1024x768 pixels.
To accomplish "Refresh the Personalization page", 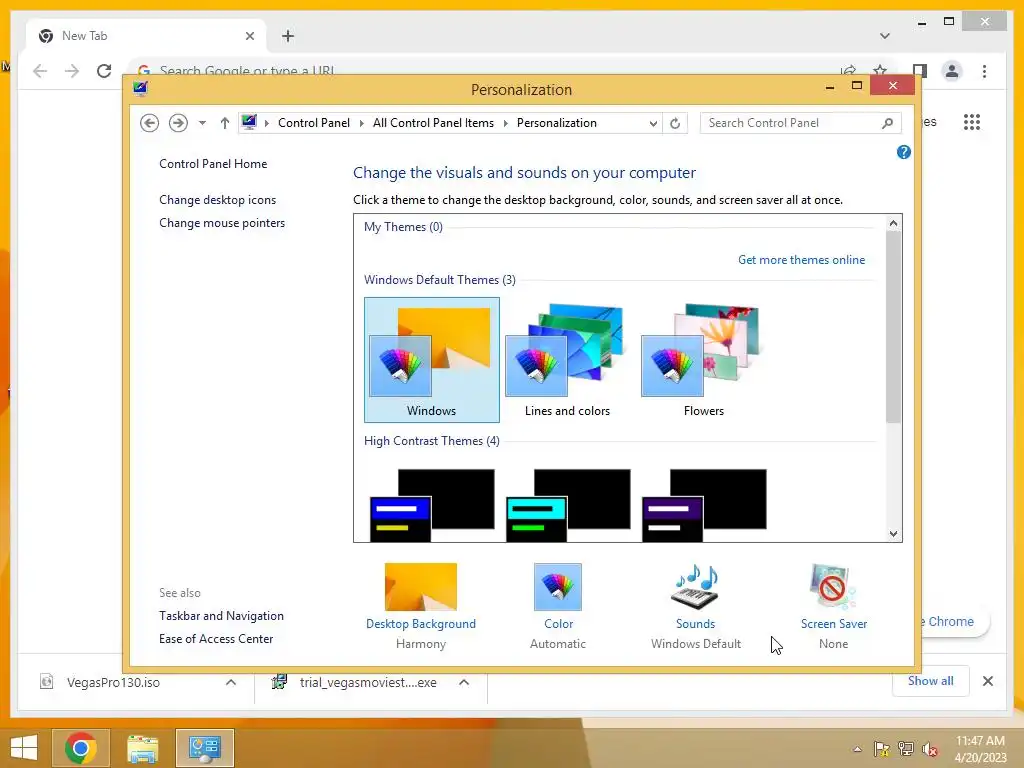I will click(x=675, y=123).
